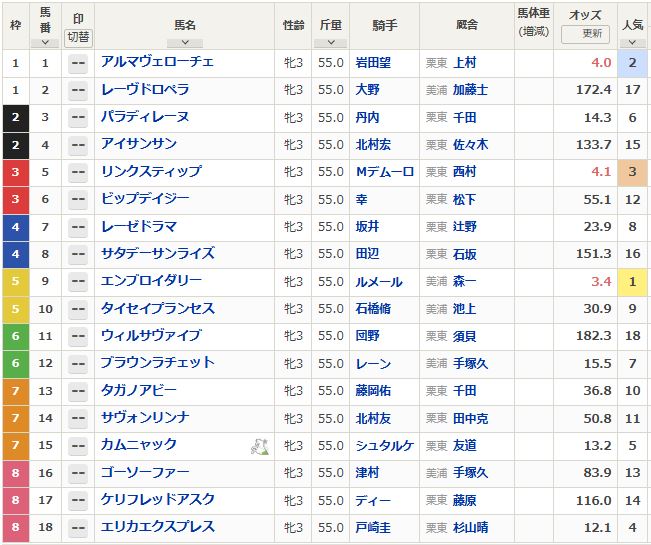Click the 更新 odds refresh button

coord(585,34)
